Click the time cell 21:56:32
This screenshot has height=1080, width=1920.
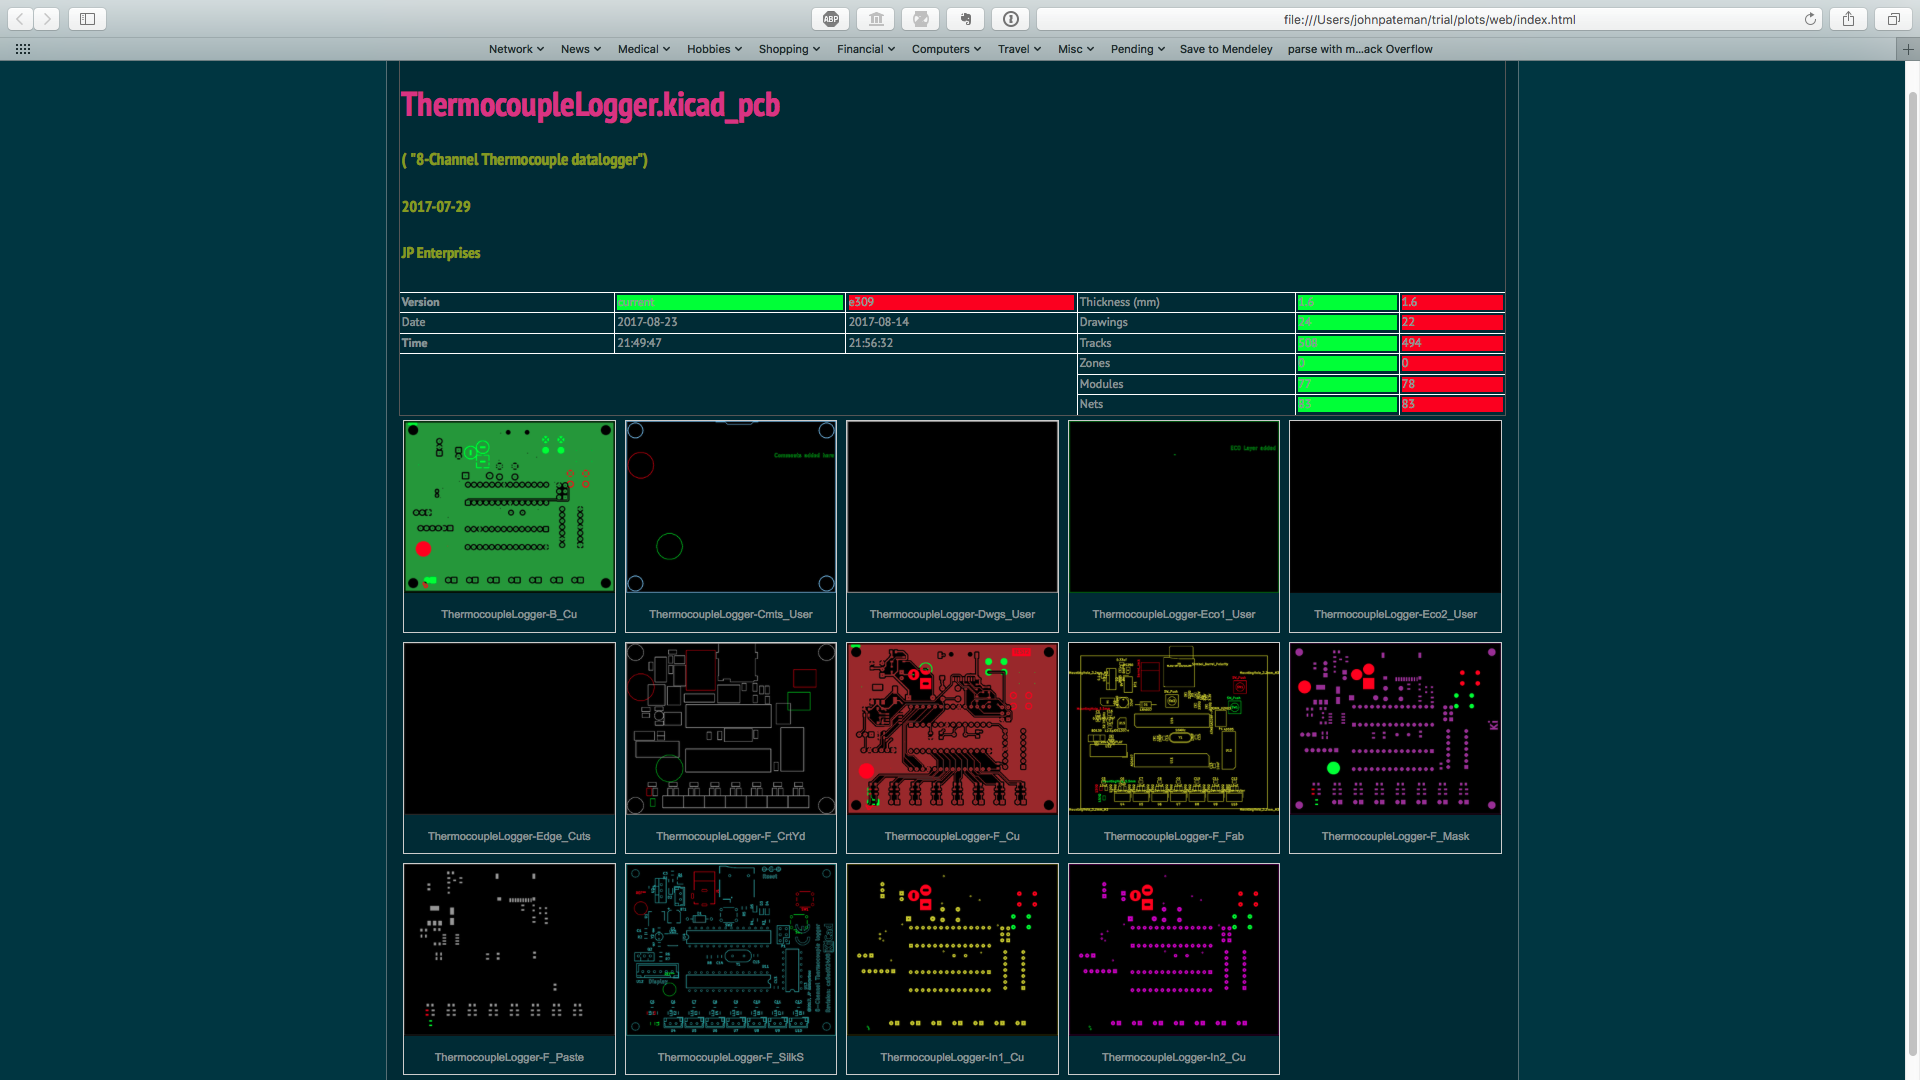point(961,343)
